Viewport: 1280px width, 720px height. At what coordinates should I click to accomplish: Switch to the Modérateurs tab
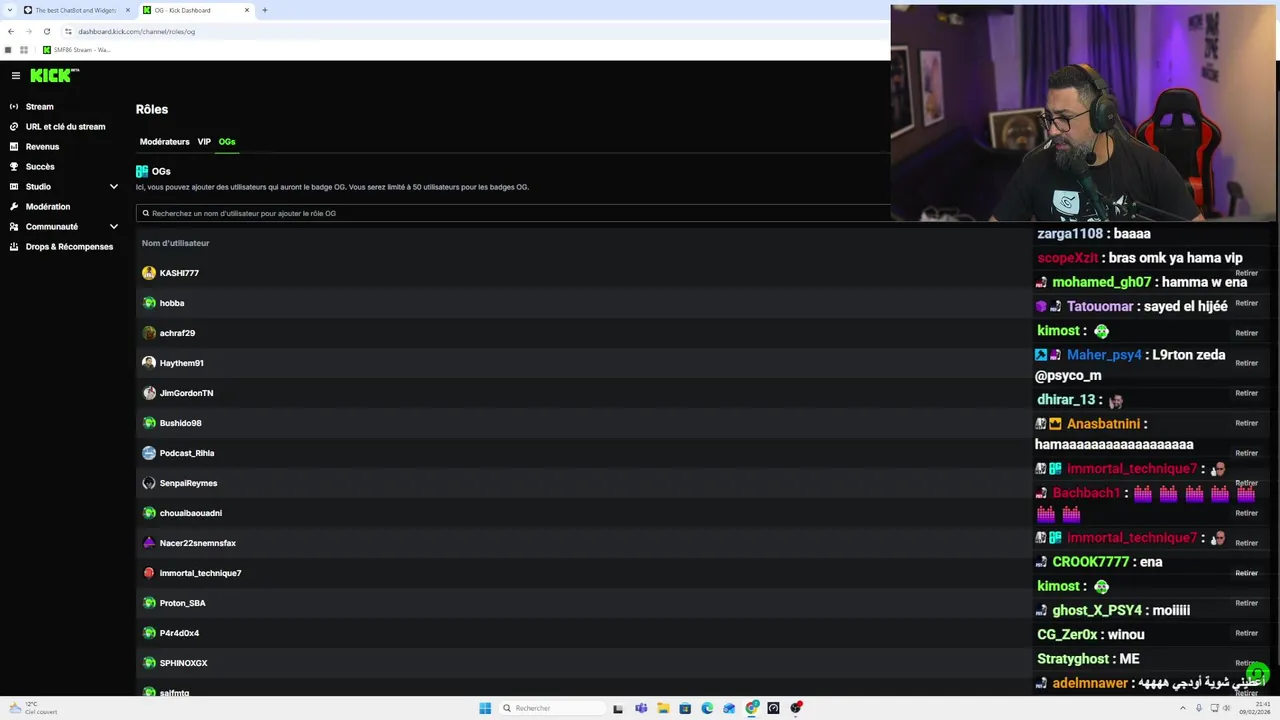(x=164, y=142)
